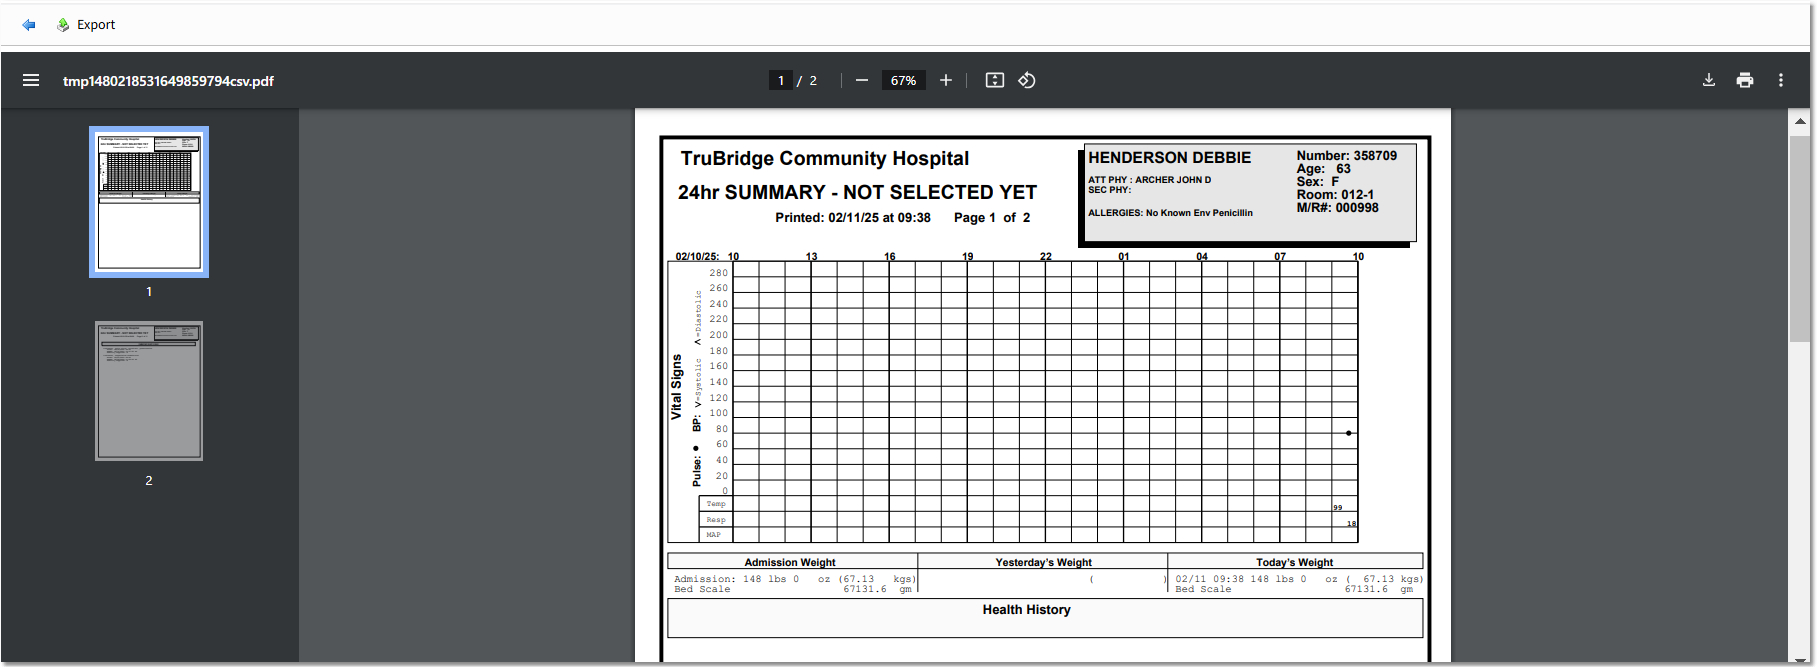Select page 2 thumbnail
Image resolution: width=1817 pixels, height=669 pixels.
pos(149,391)
